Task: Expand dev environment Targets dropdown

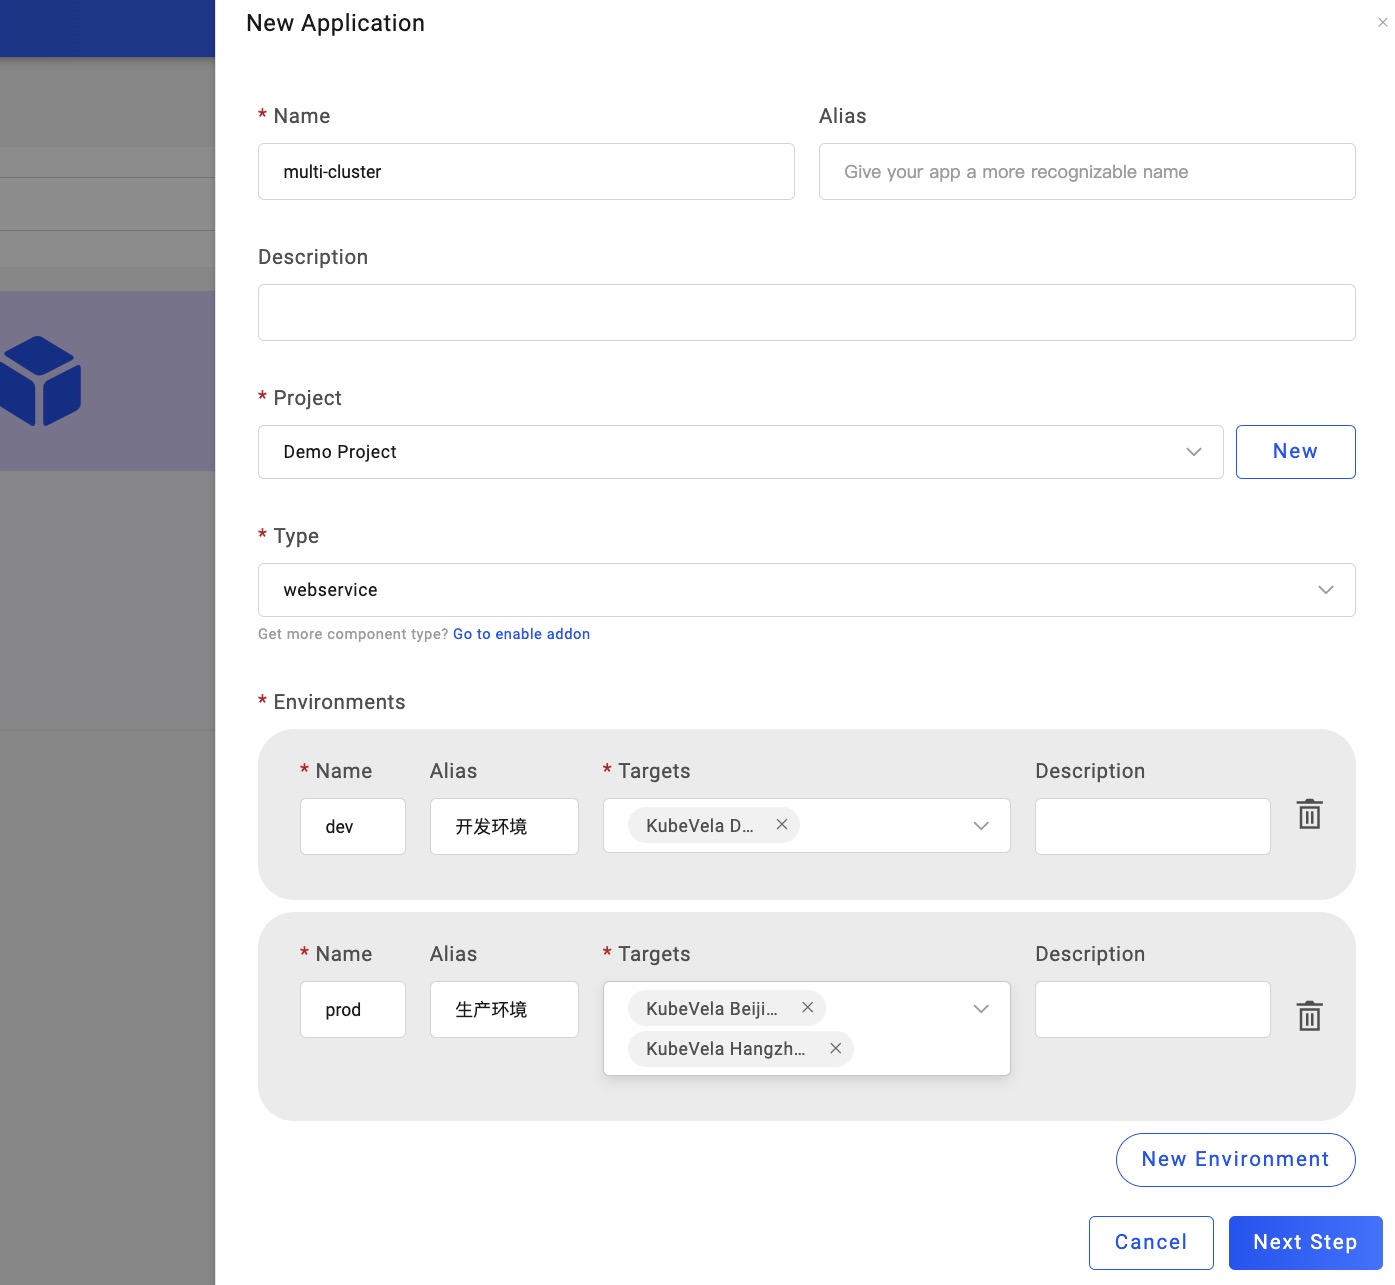Action: tap(981, 826)
